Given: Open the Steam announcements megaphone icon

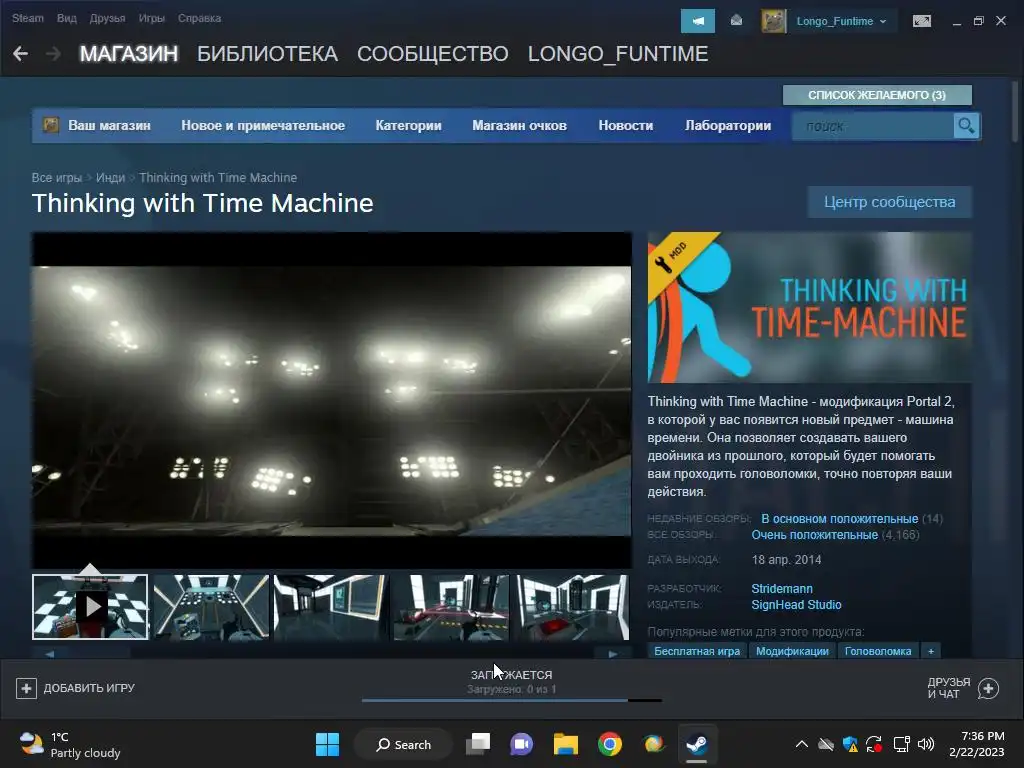Looking at the screenshot, I should (x=697, y=21).
